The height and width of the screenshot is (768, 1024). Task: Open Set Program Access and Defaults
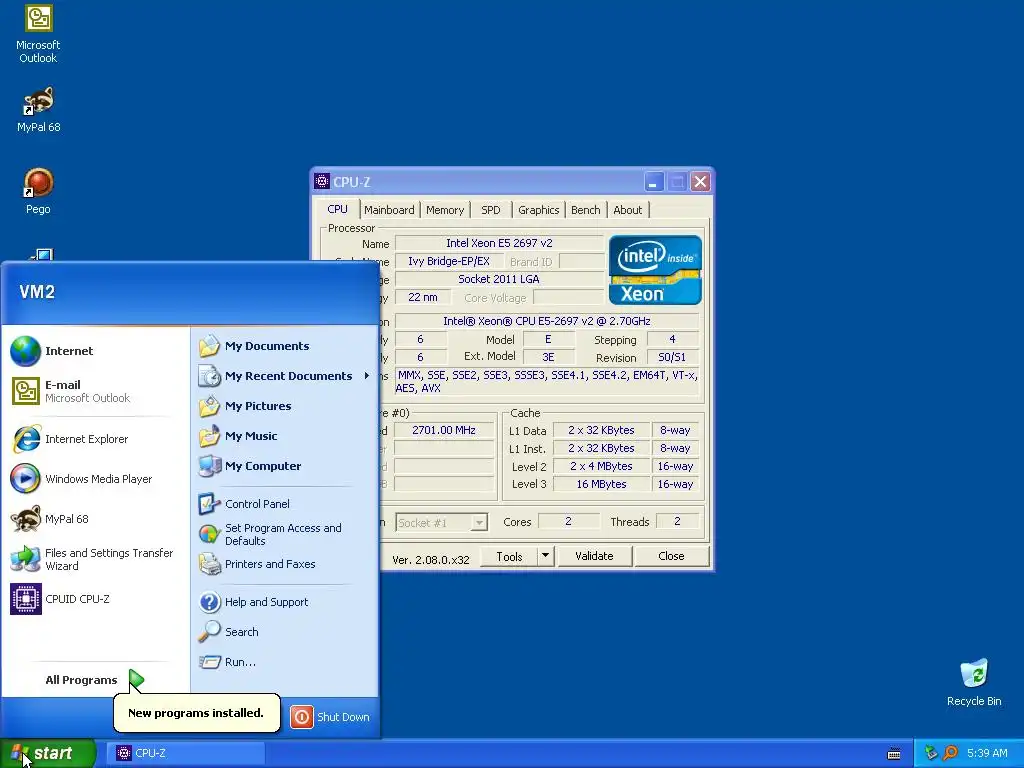[x=285, y=534]
